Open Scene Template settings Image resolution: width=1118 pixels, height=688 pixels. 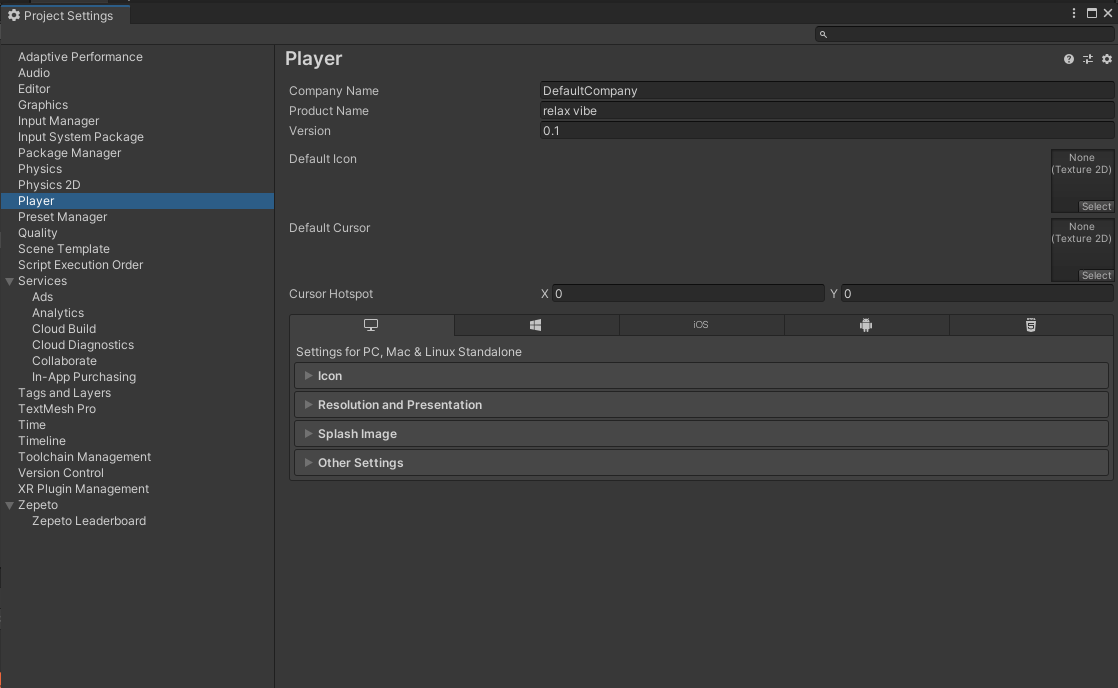[x=63, y=249]
